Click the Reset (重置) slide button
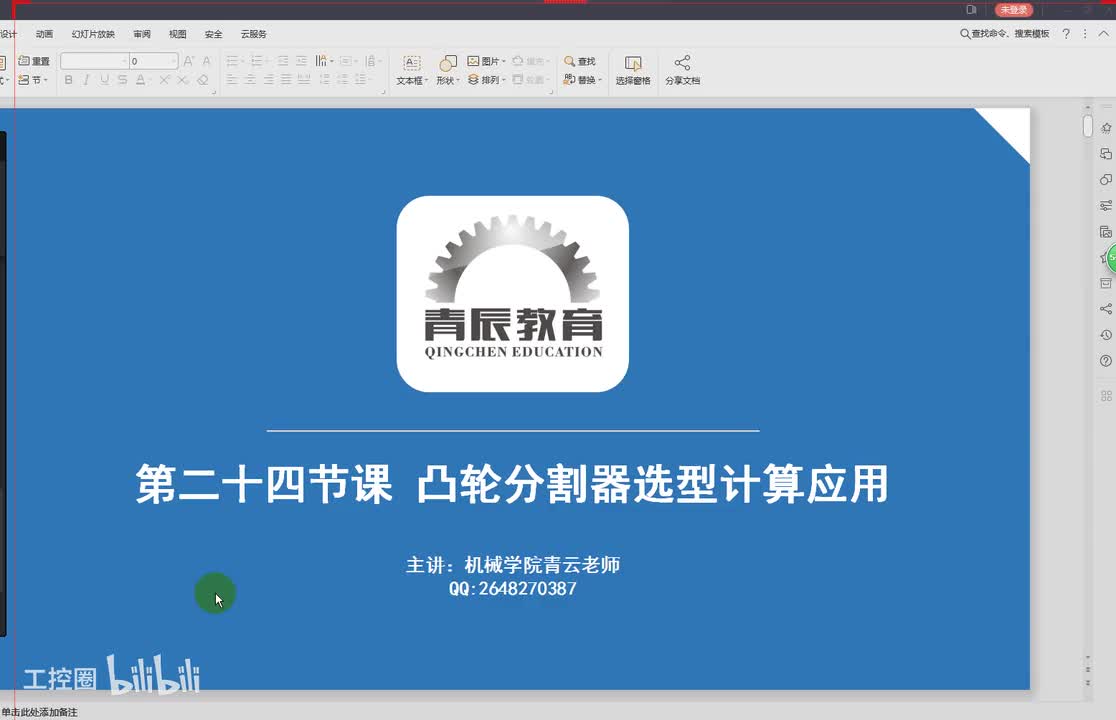This screenshot has width=1116, height=720. click(x=34, y=61)
